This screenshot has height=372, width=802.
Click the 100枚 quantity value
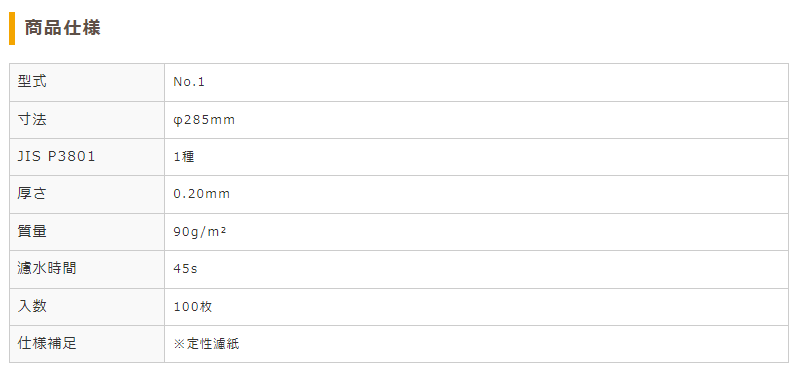pos(193,307)
